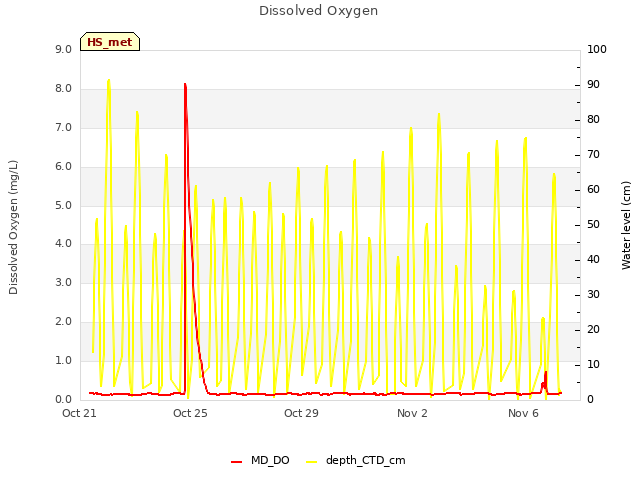
Task: Click the Oct 25 x-axis label
Action: (190, 413)
